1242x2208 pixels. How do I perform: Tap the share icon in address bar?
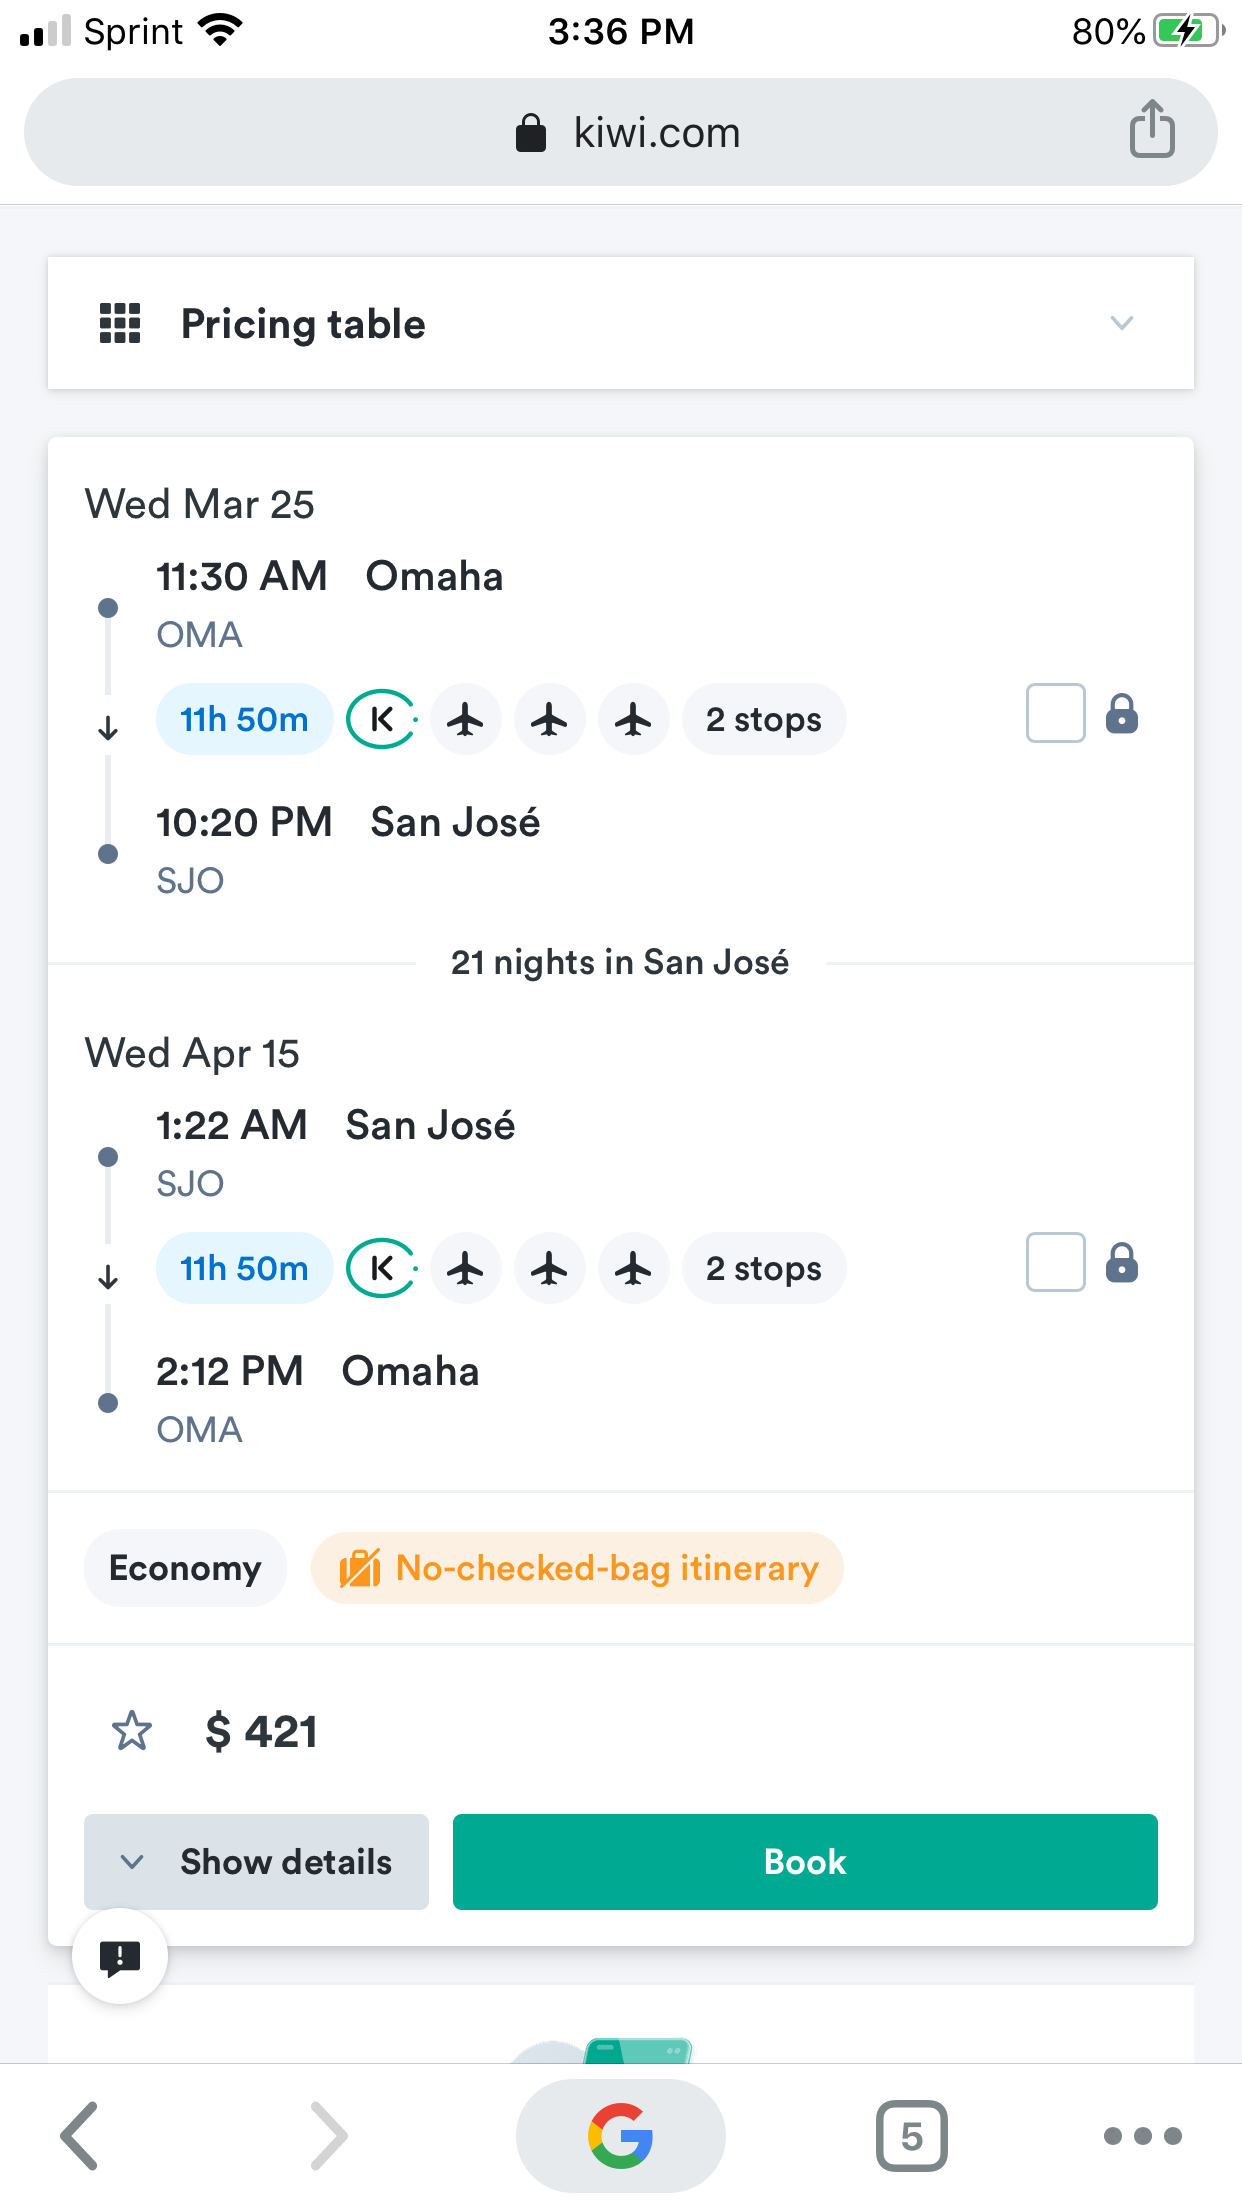(1152, 130)
